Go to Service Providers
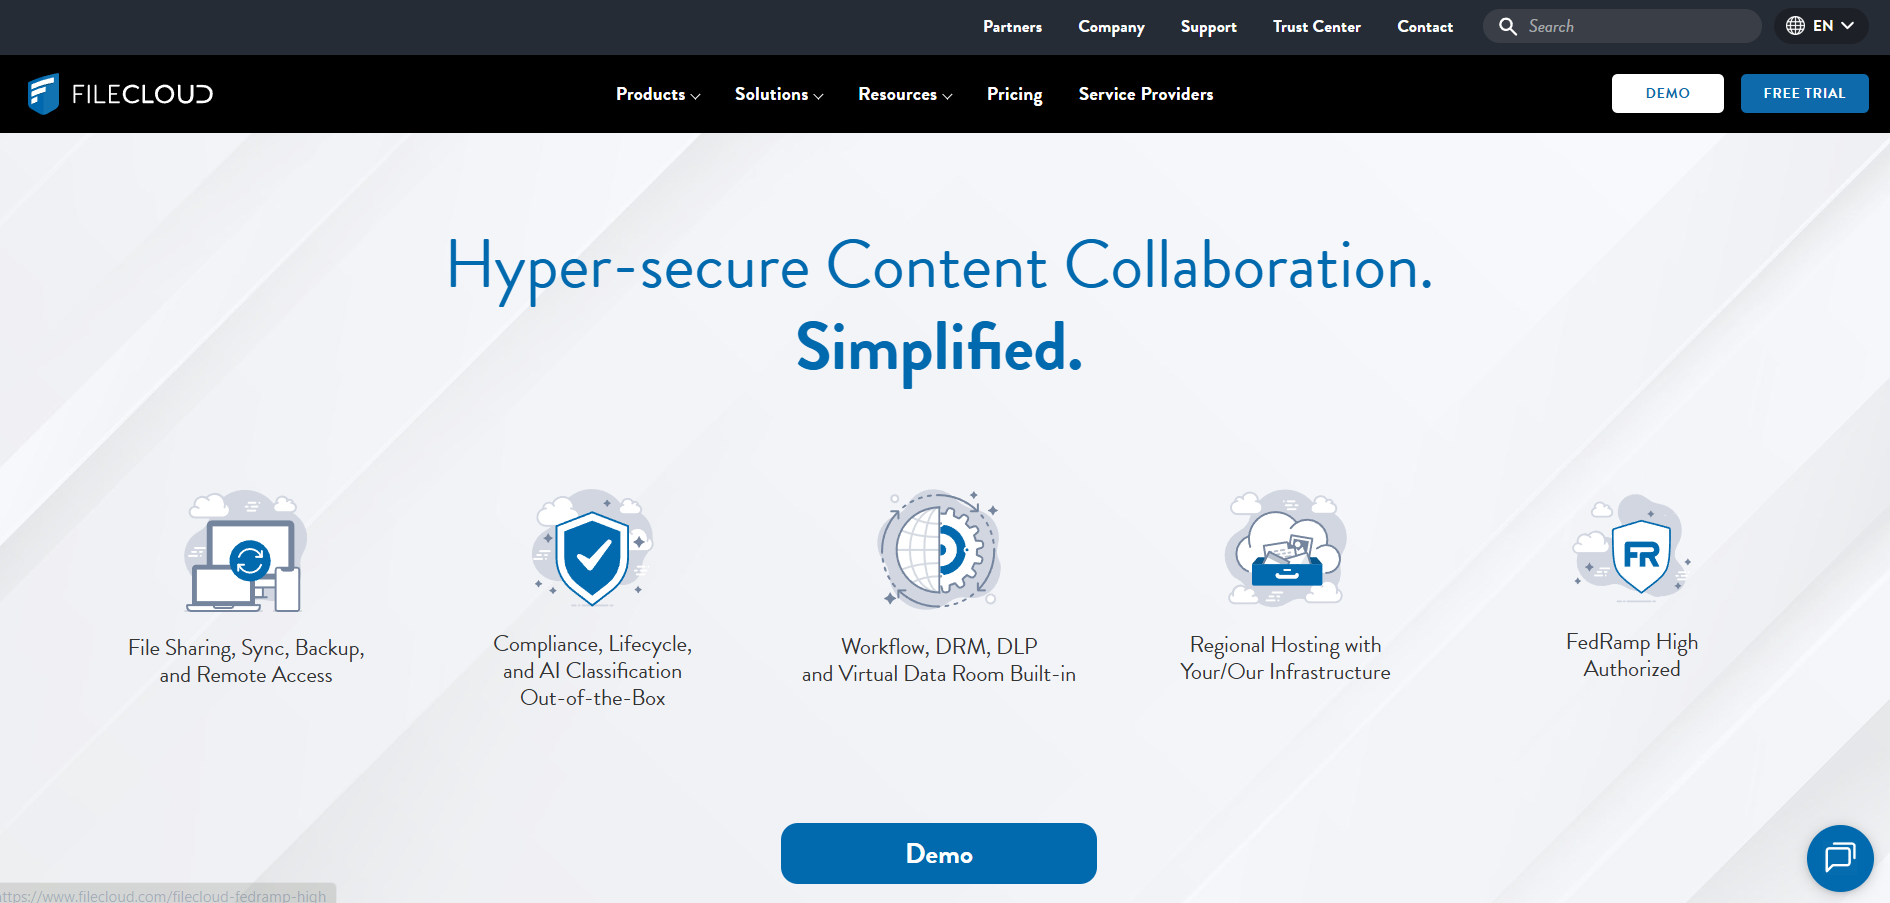 pyautogui.click(x=1146, y=94)
